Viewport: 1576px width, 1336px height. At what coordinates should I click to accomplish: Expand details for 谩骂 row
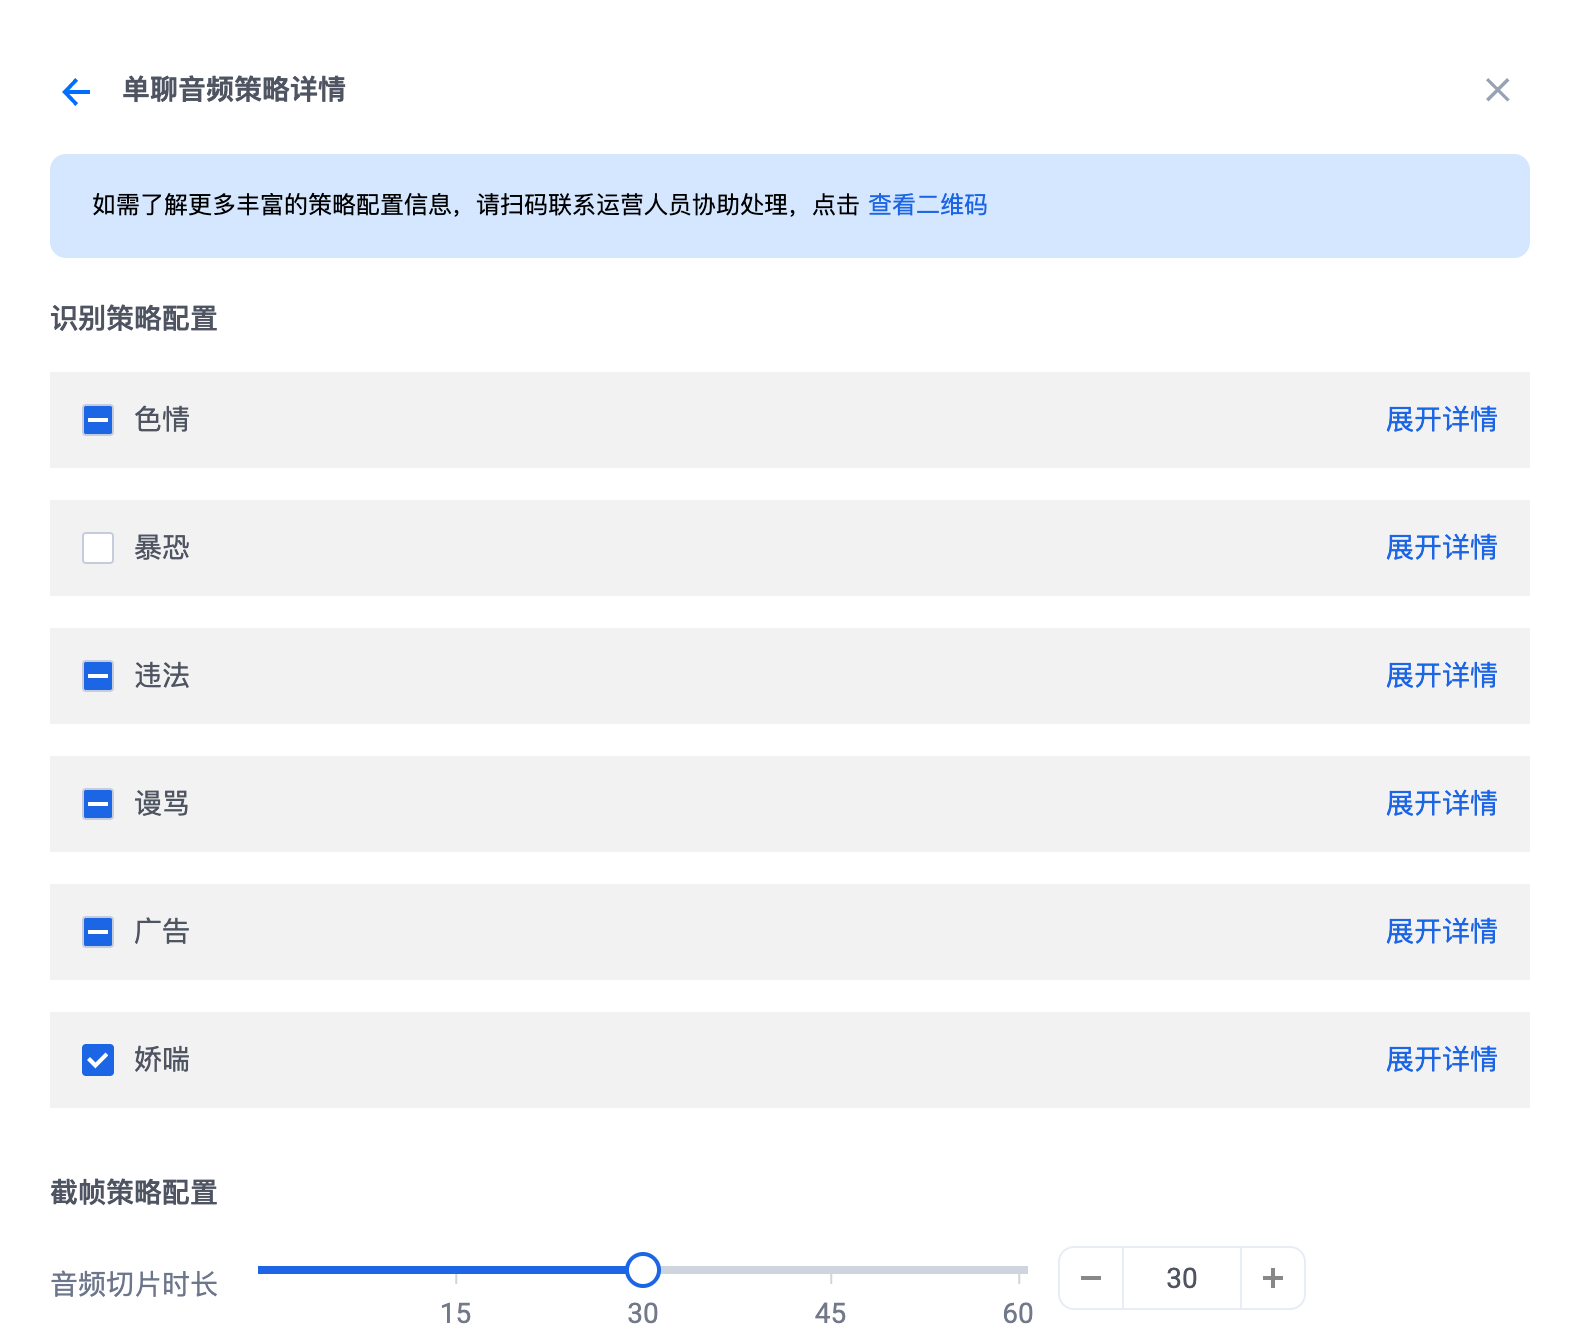point(1441,803)
